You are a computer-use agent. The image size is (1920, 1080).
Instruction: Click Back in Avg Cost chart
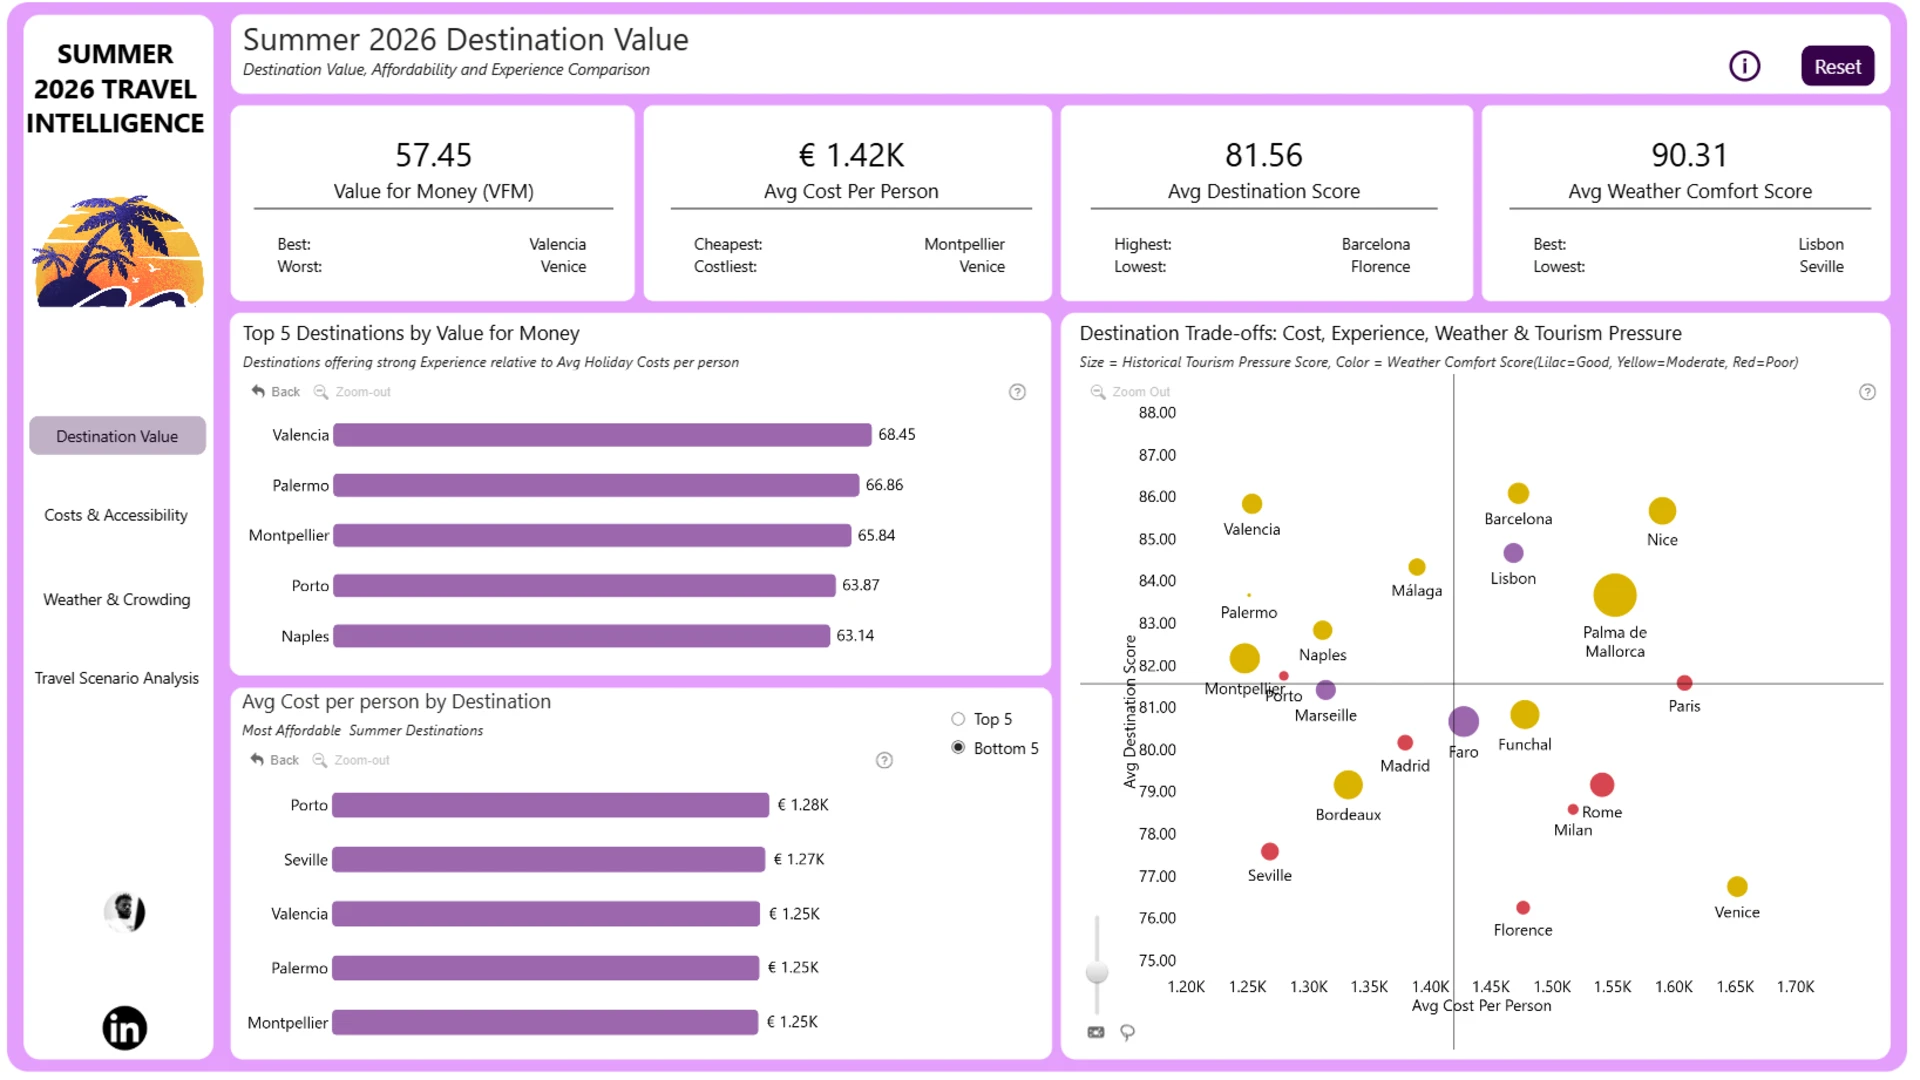275,760
